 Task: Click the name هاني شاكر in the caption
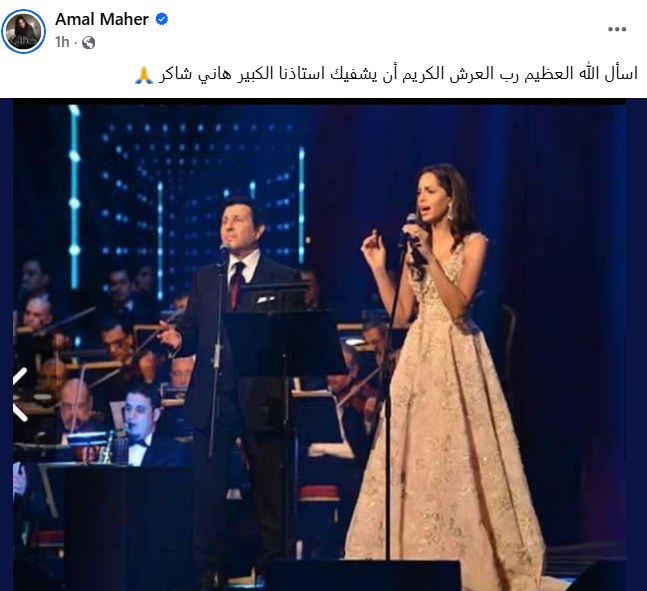(x=196, y=75)
